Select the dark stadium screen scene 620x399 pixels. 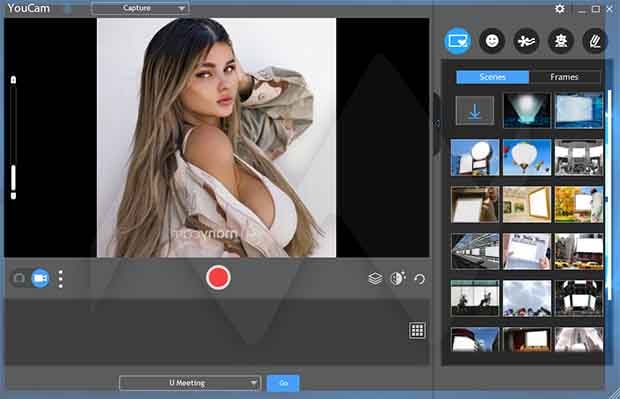click(x=579, y=298)
